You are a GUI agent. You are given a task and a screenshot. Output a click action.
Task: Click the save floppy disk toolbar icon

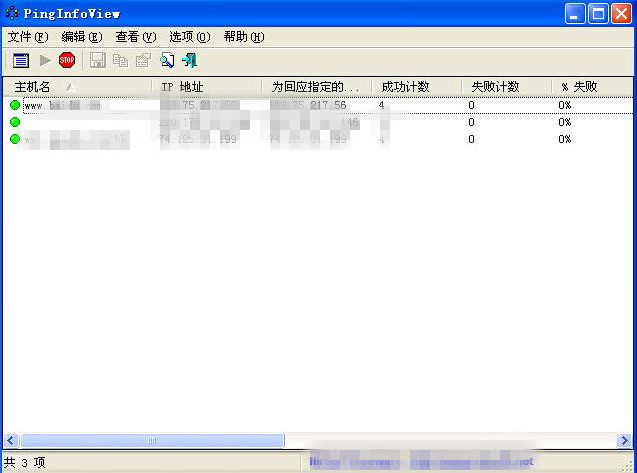coord(98,60)
